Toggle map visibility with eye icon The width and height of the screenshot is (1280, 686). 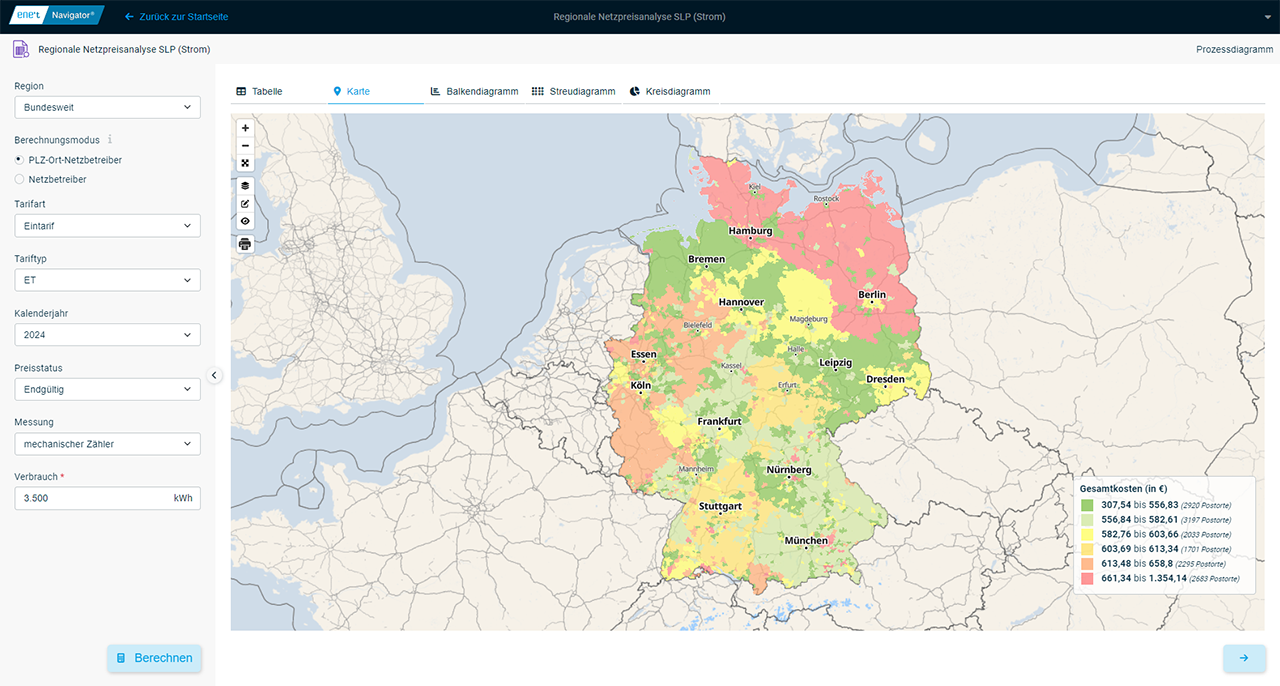tap(245, 221)
